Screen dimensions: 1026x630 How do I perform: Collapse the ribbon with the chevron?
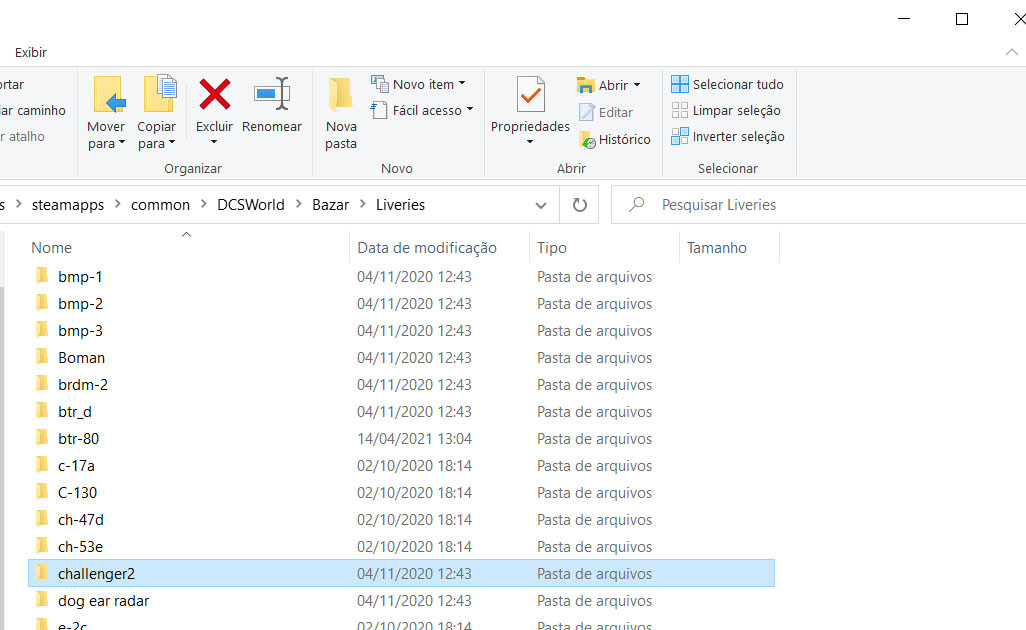coord(1012,52)
